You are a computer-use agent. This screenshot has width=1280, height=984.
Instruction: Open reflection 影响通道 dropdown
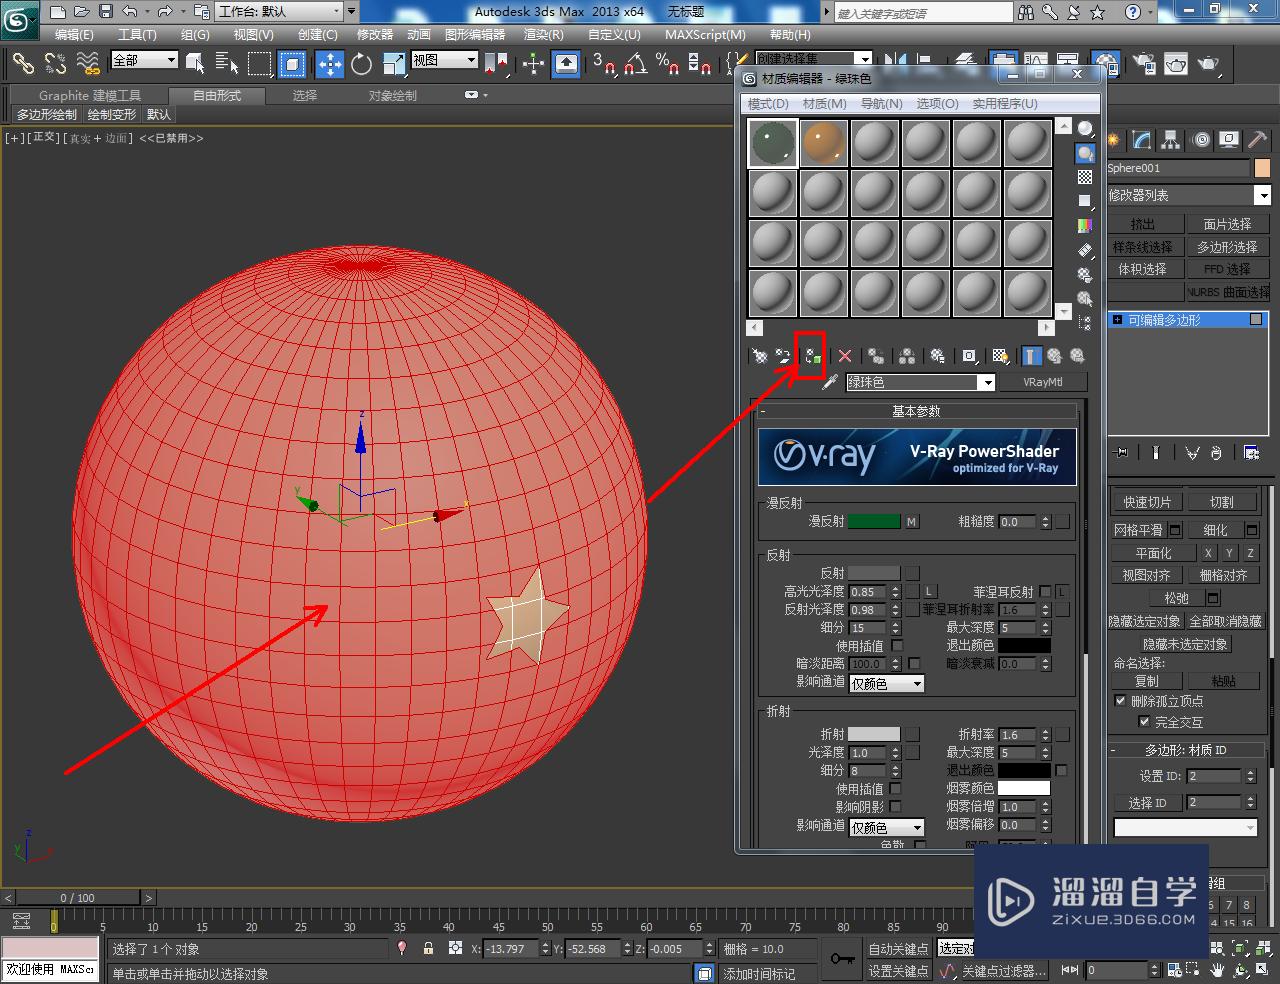pyautogui.click(x=886, y=684)
